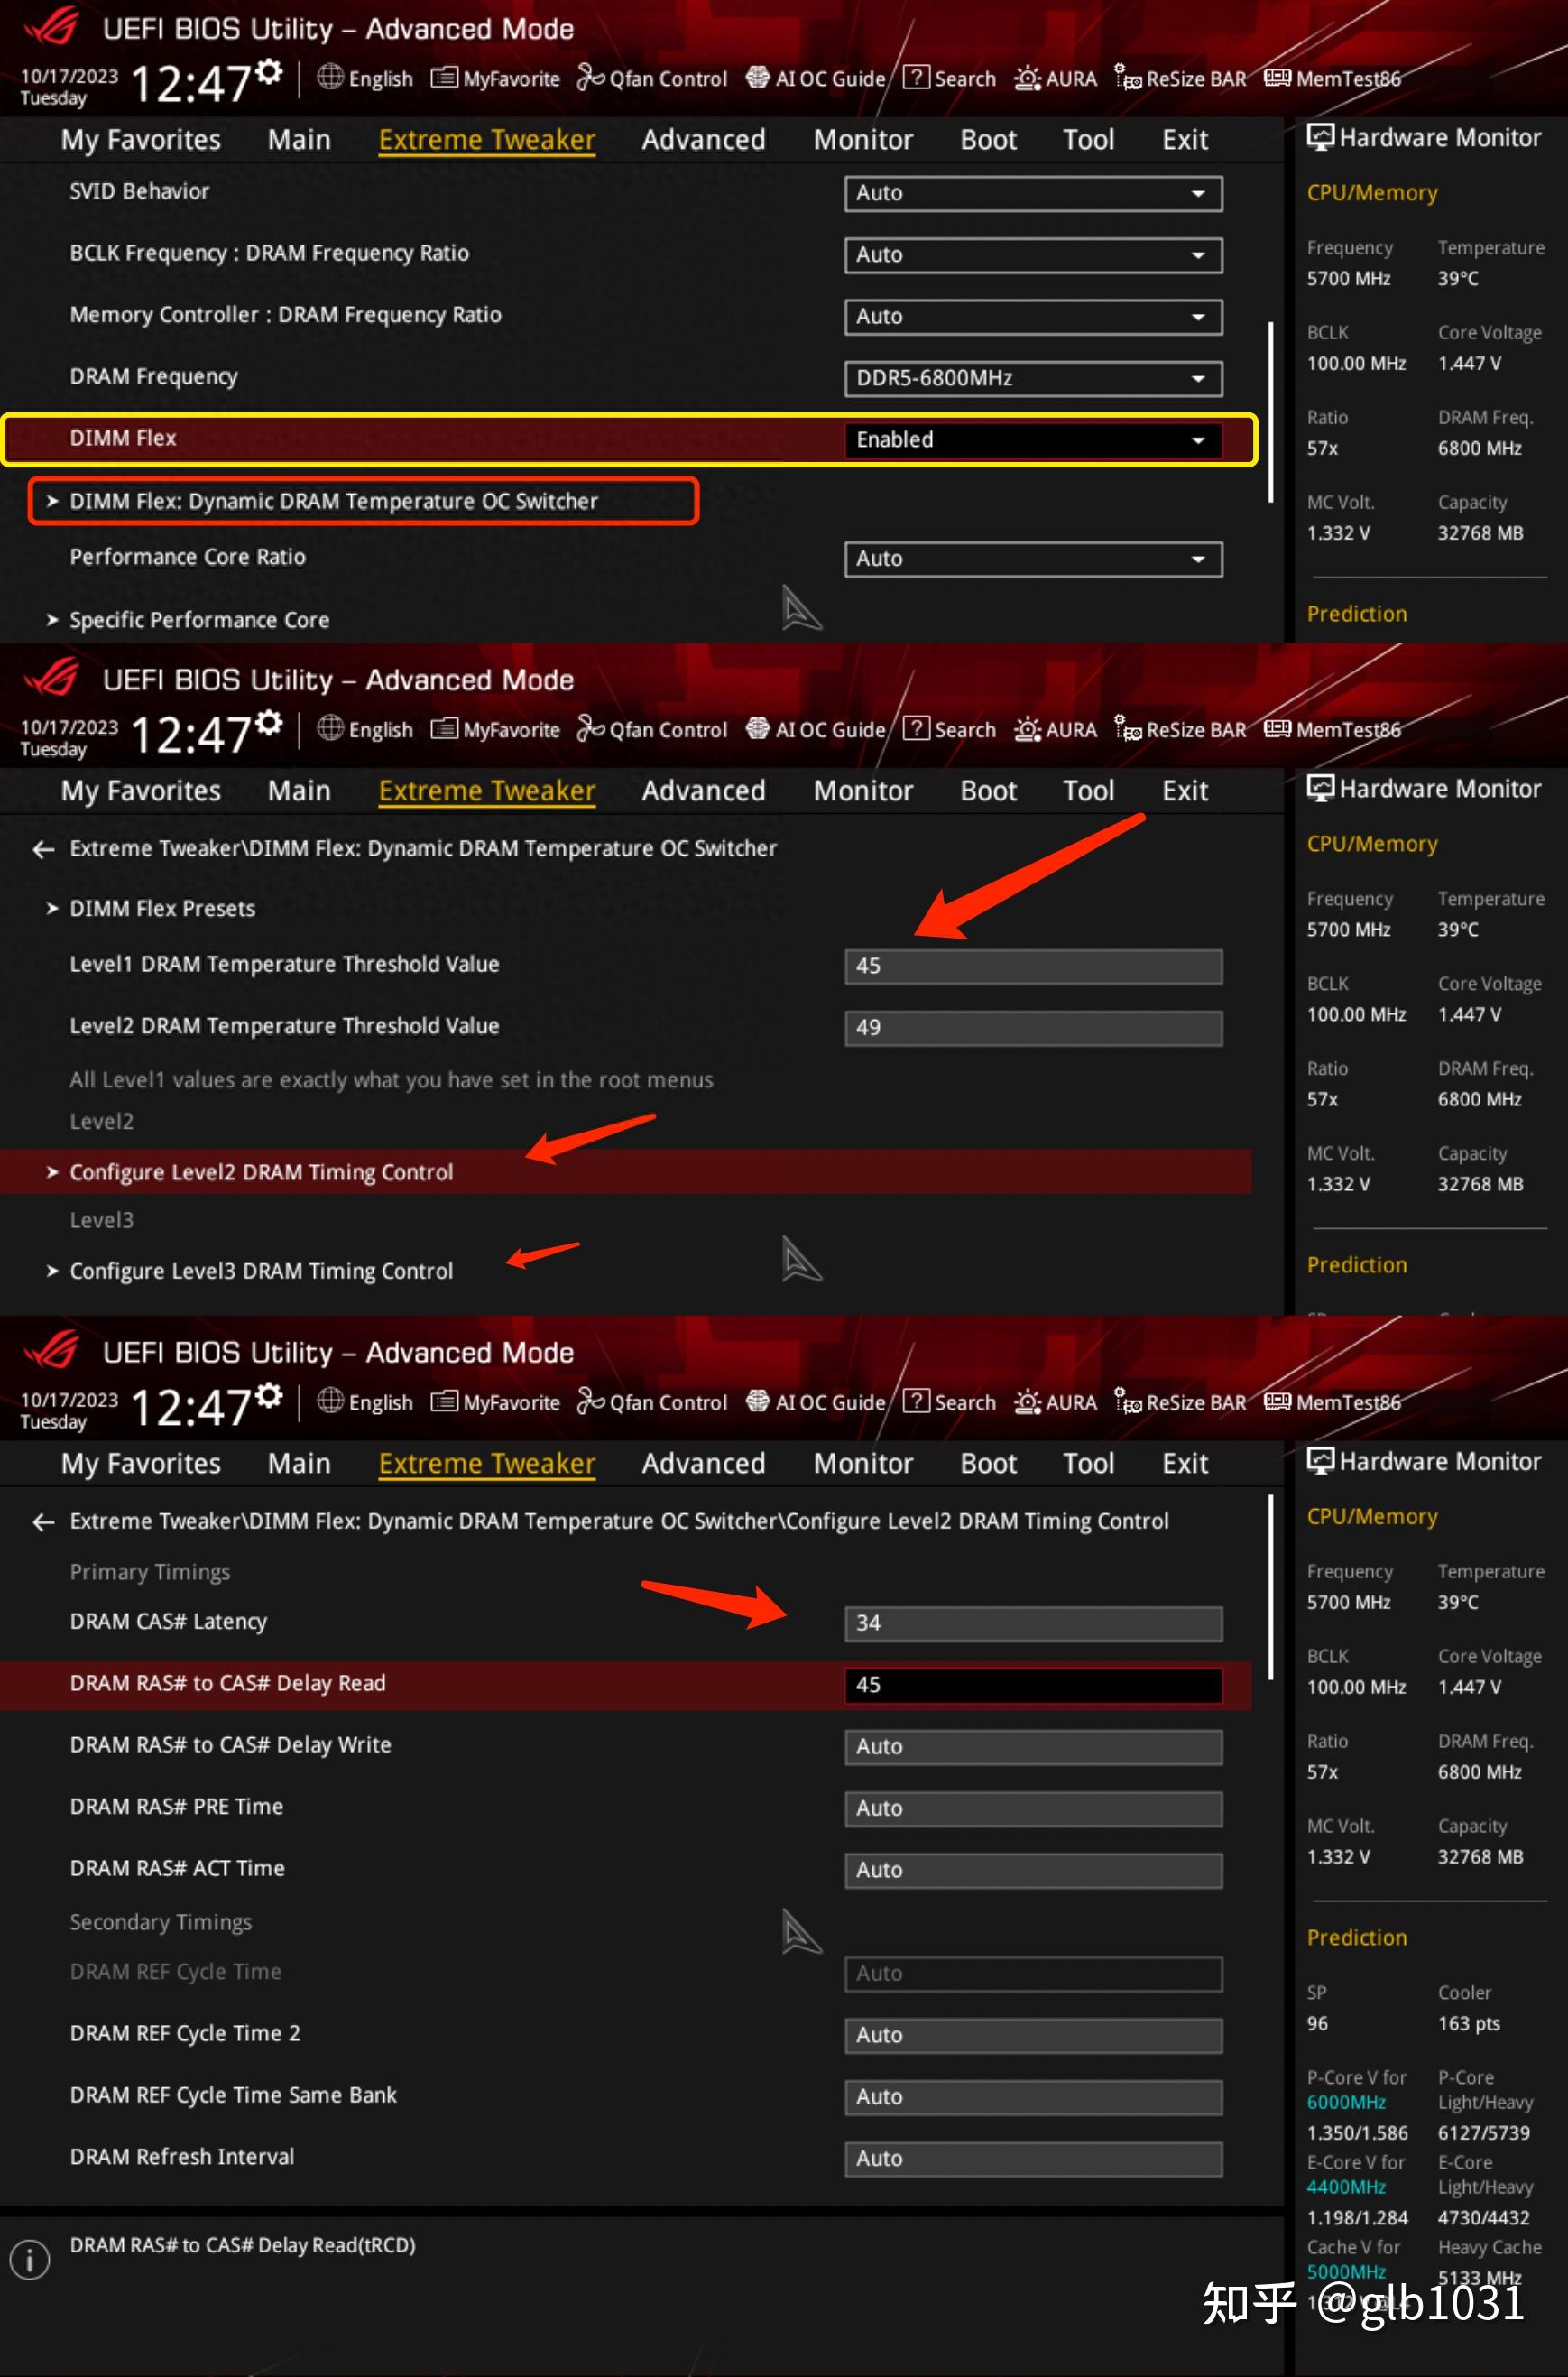Go back from Level2 DRAM Timing Control screen

pyautogui.click(x=43, y=1522)
